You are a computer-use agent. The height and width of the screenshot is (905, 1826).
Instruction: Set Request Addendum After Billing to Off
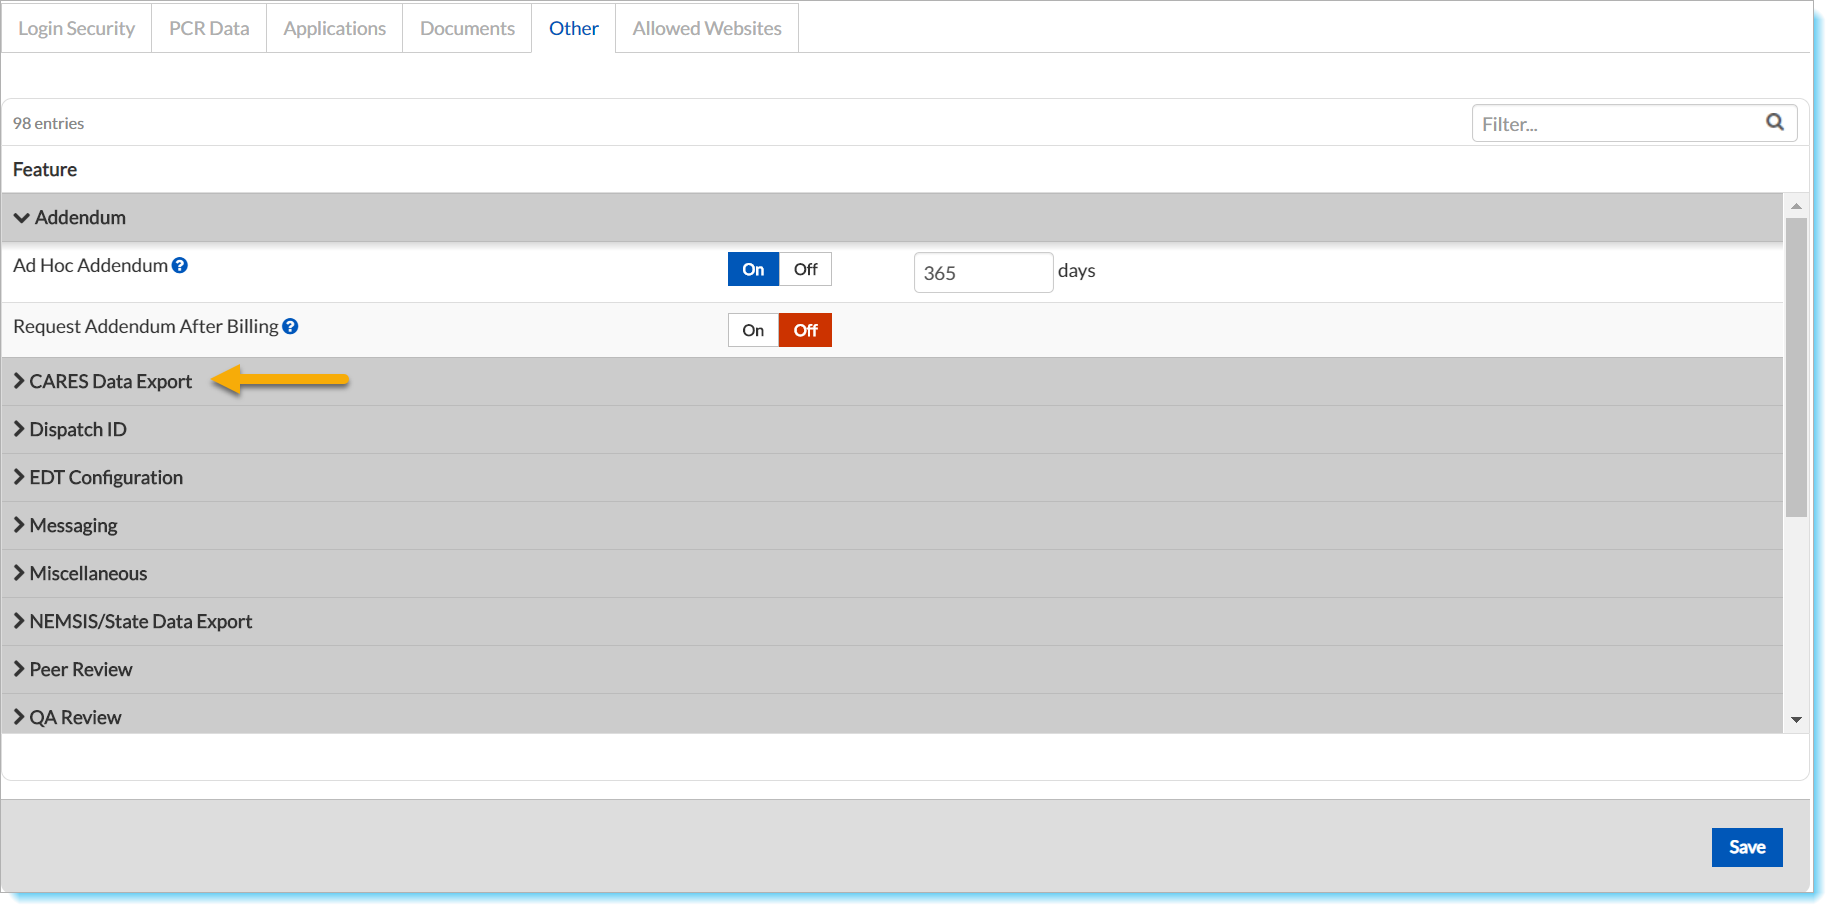pyautogui.click(x=805, y=330)
